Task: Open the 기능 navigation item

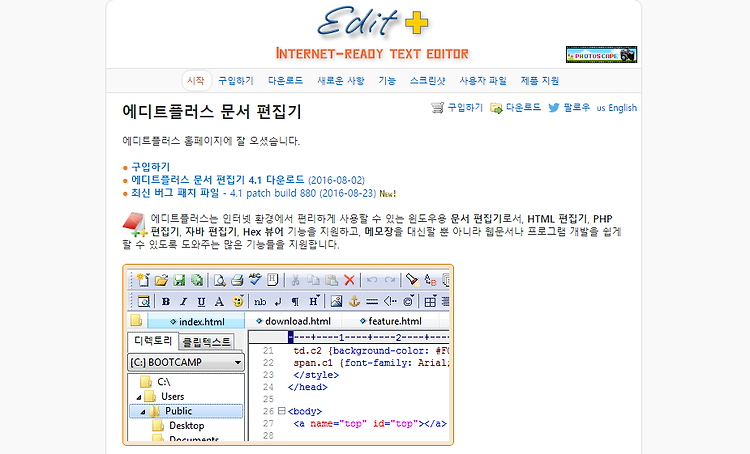Action: 387,81
